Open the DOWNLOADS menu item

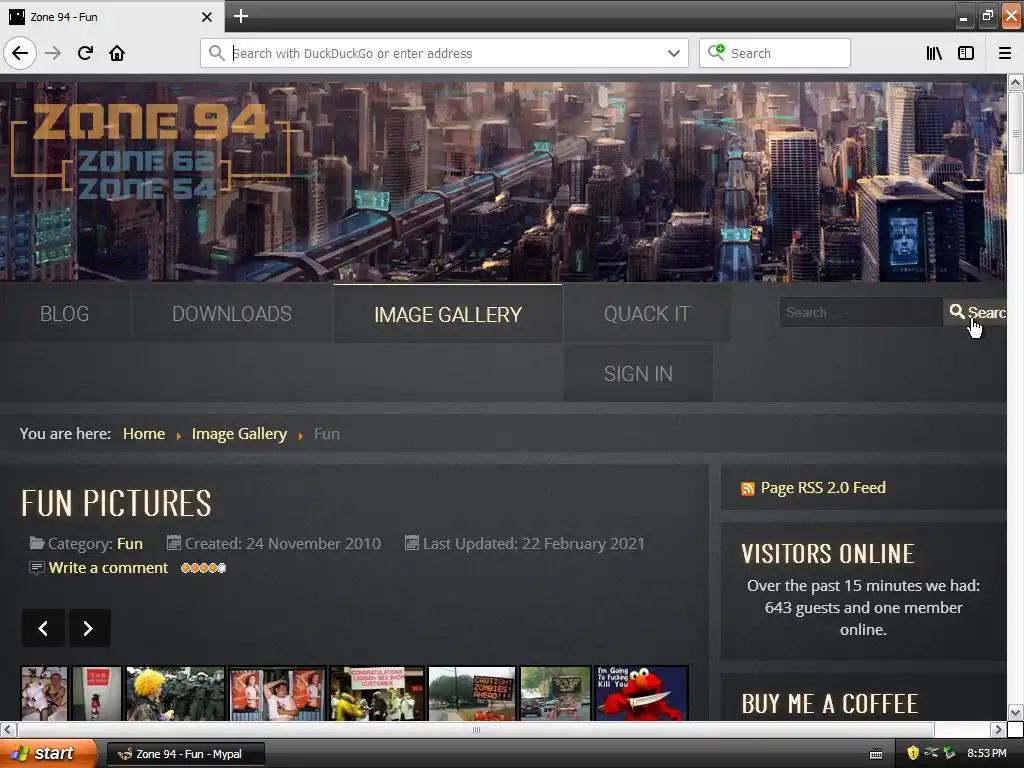(232, 314)
